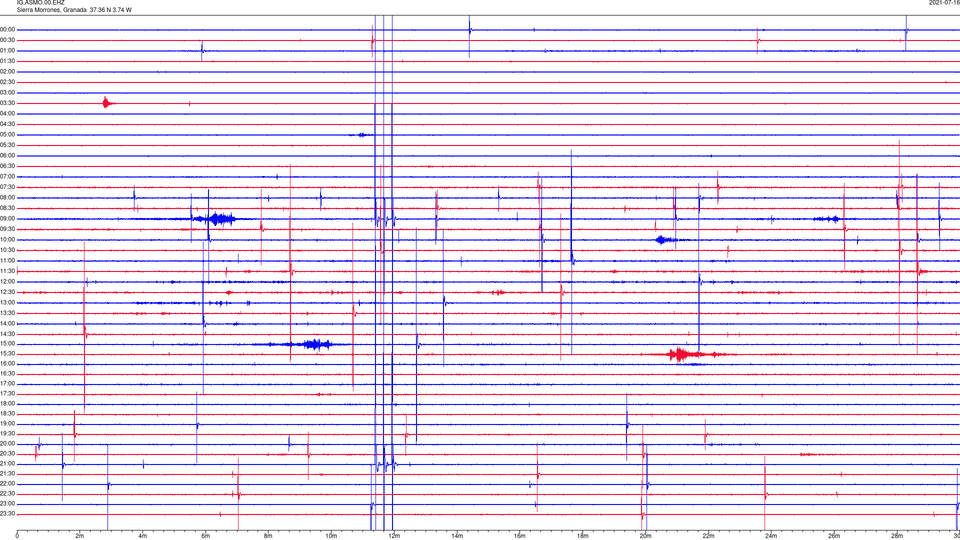
Task: Select the 08:00 trace time label
Action: 8,198
